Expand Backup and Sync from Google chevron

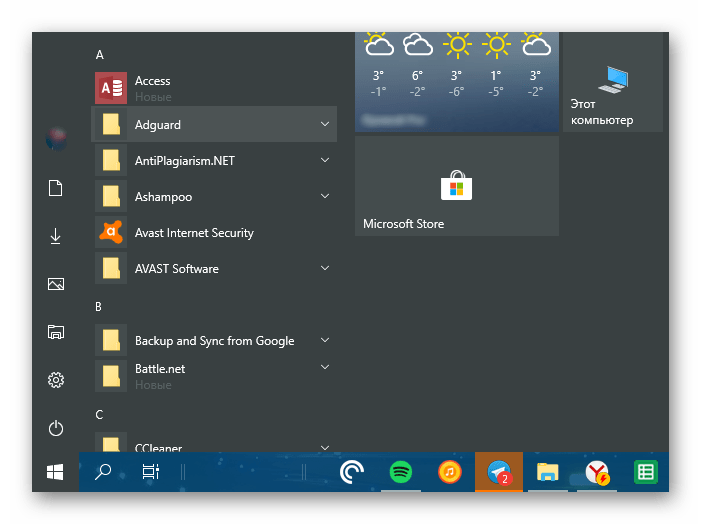click(325, 340)
